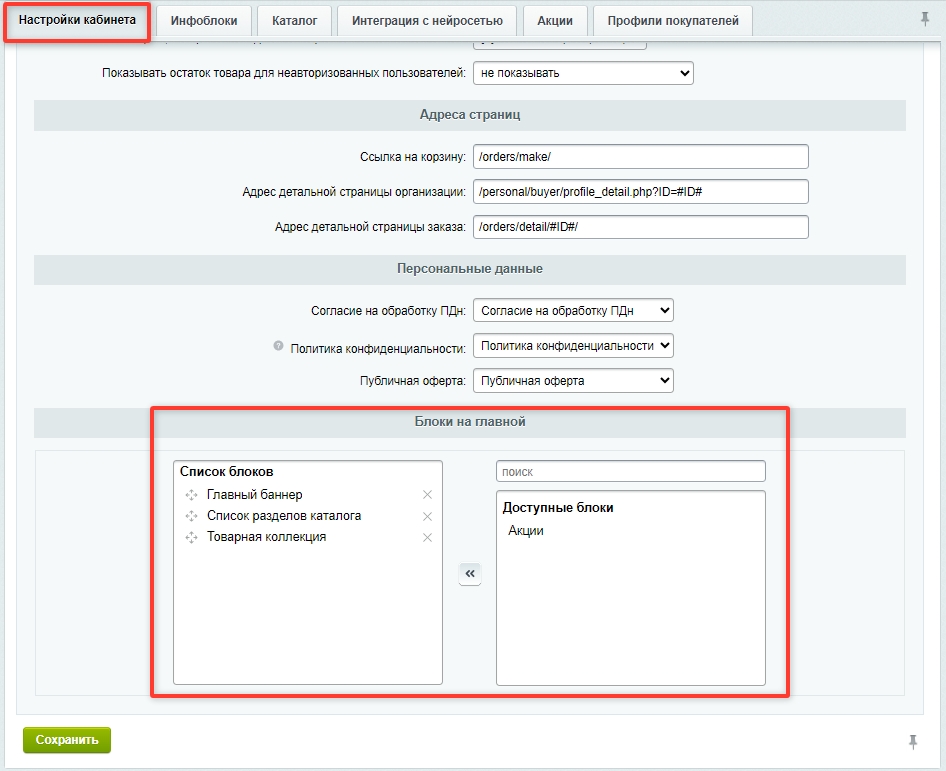Select Главный баннер in Список блоков
This screenshot has height=771, width=946.
coord(255,495)
